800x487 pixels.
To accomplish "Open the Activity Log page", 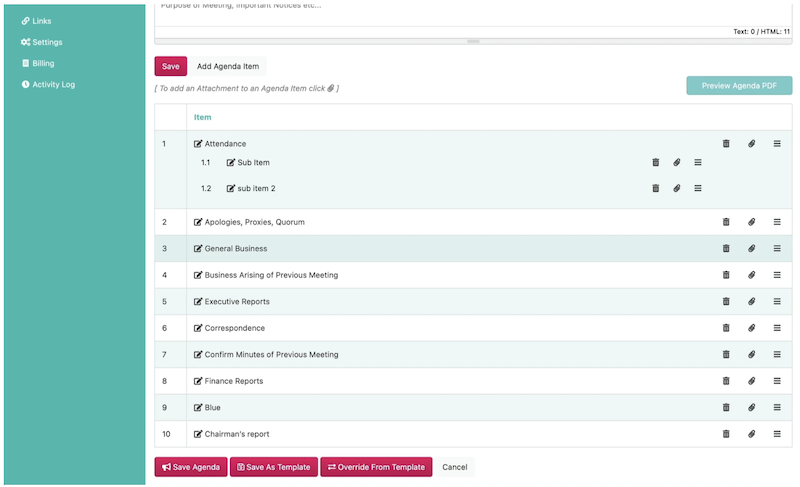I will pyautogui.click(x=48, y=85).
